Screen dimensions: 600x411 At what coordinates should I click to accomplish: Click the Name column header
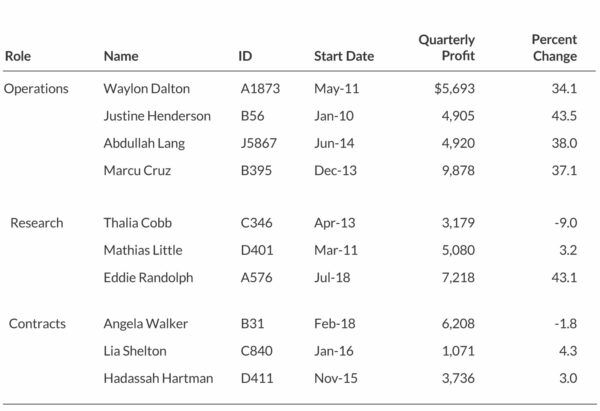tap(121, 56)
